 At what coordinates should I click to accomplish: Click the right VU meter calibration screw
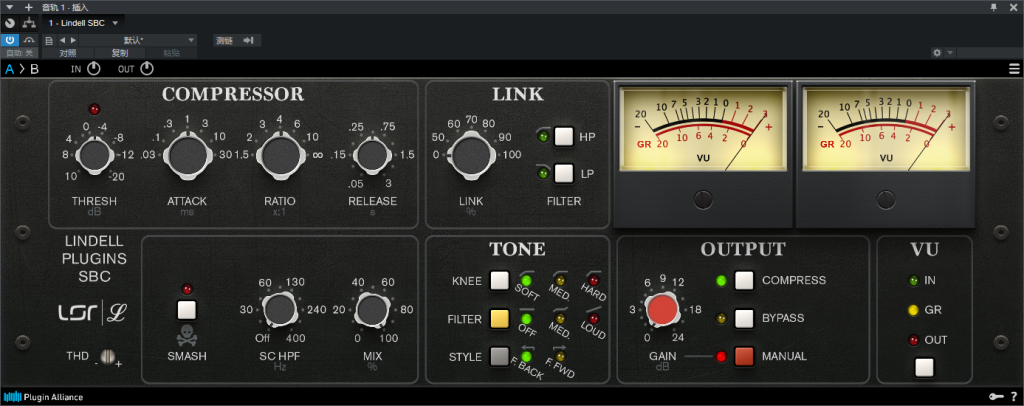[886, 199]
